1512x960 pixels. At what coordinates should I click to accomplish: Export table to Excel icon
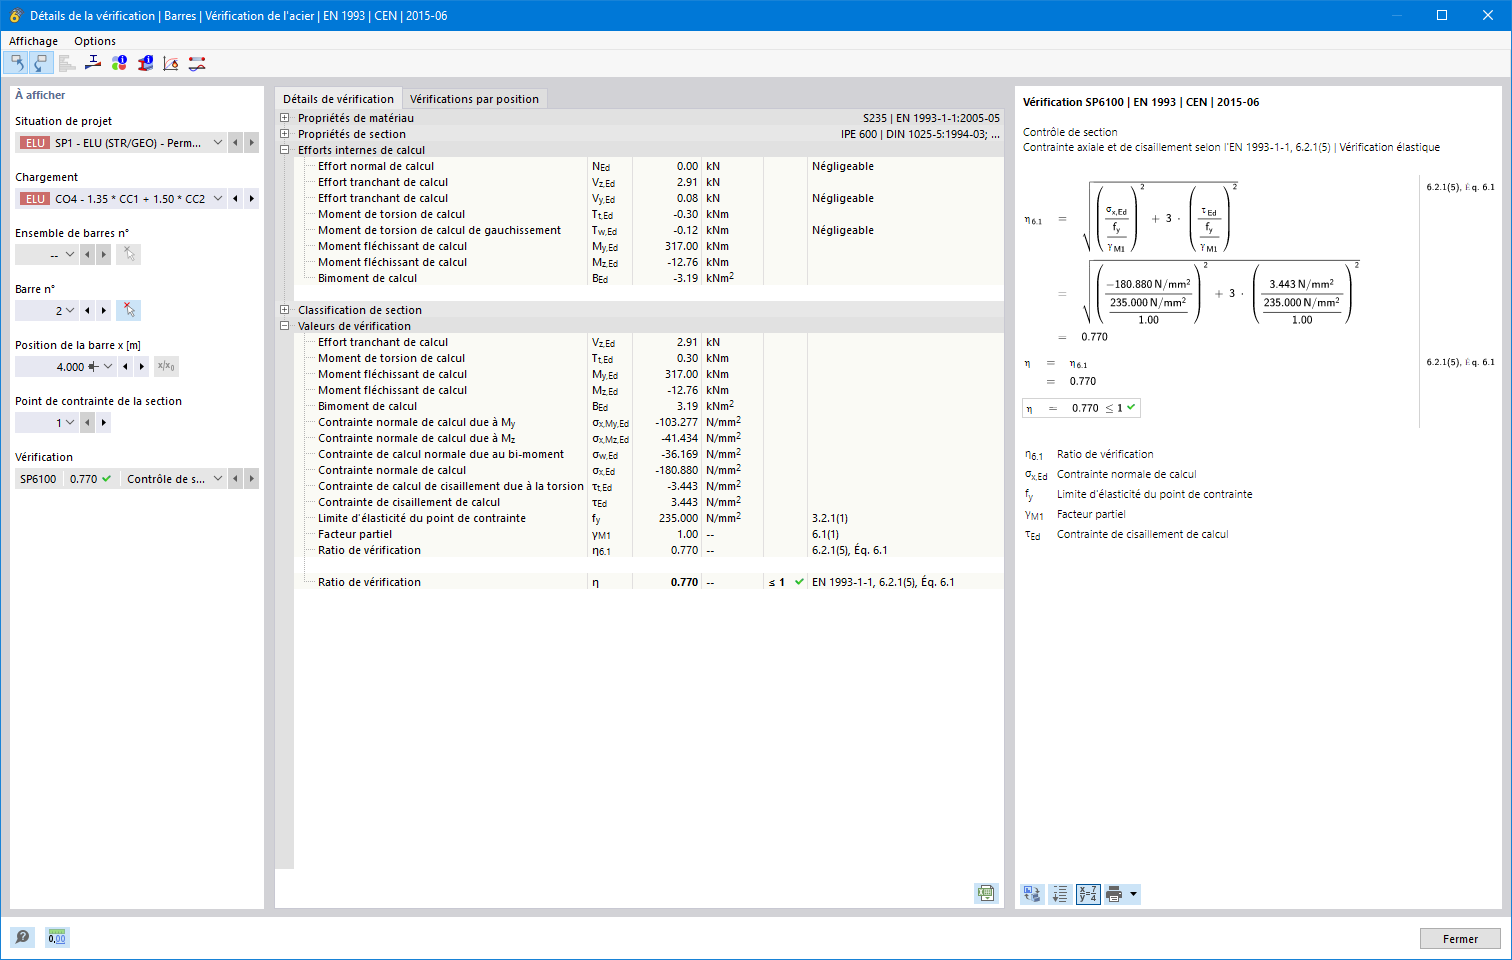[x=986, y=893]
